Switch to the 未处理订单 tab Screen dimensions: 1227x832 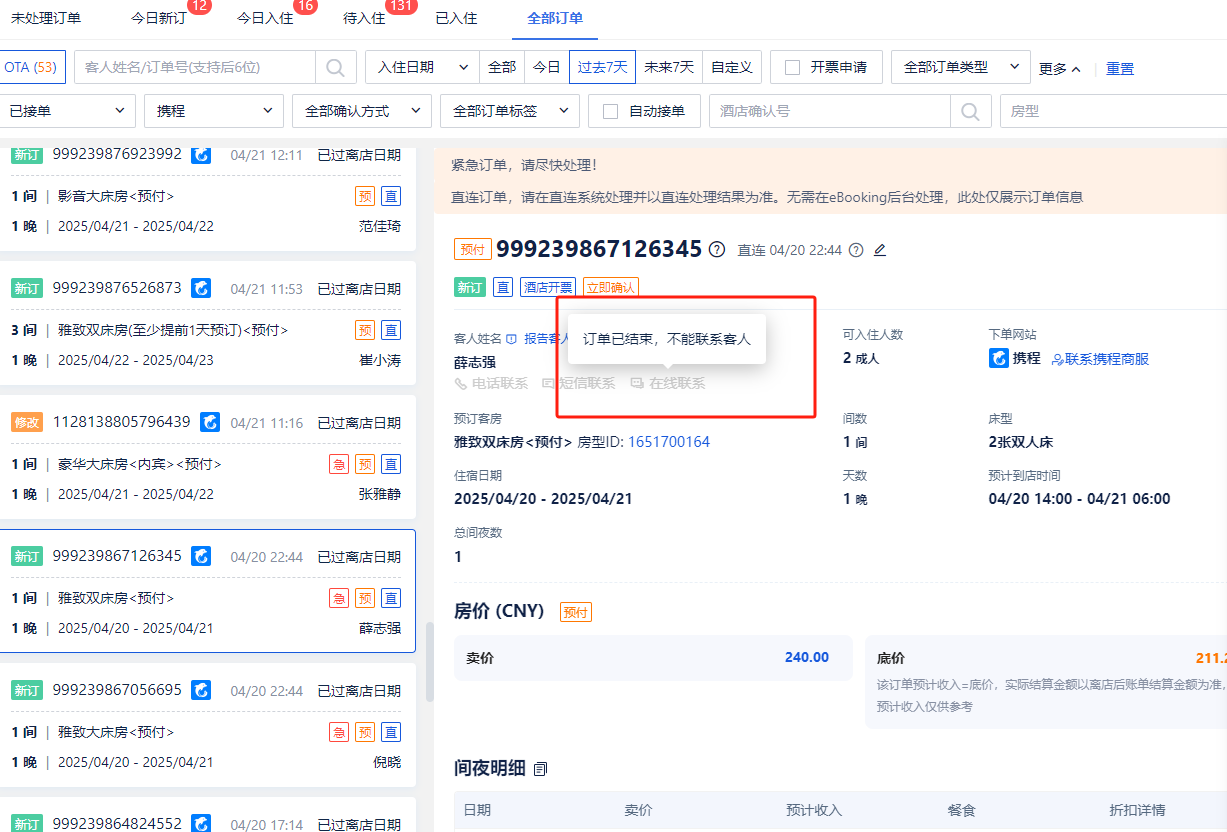tap(46, 18)
